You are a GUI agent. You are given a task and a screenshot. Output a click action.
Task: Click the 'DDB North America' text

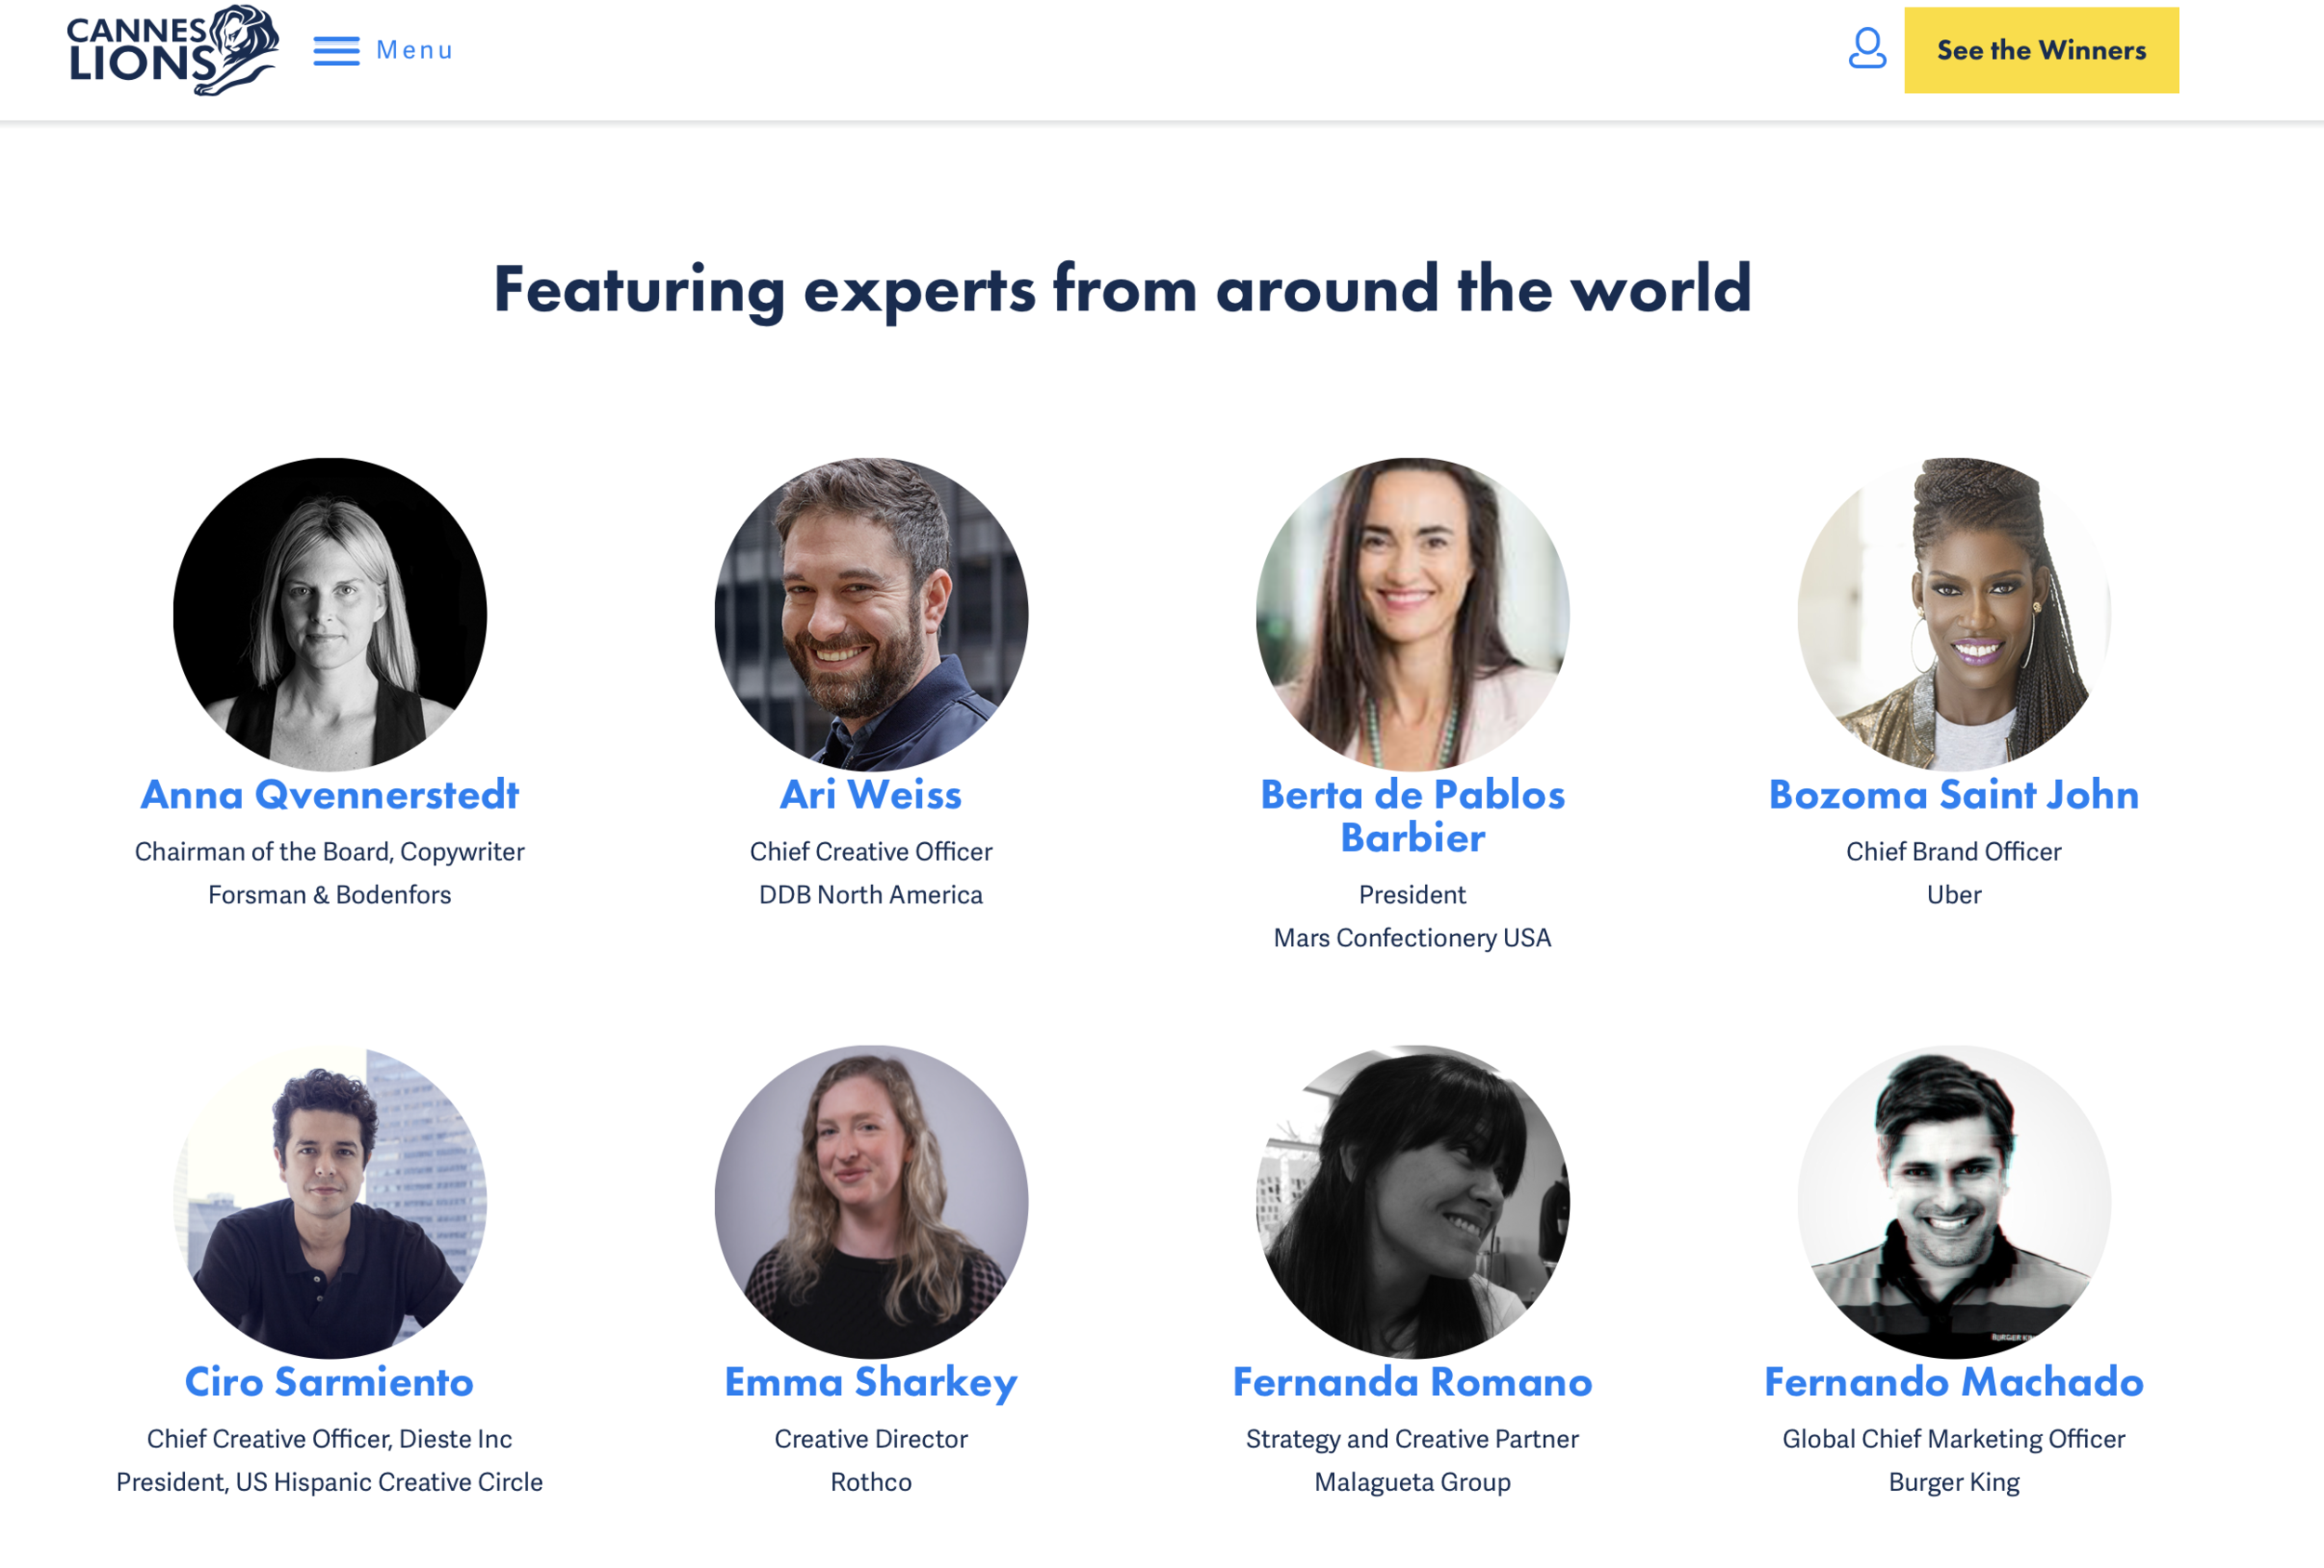871,895
